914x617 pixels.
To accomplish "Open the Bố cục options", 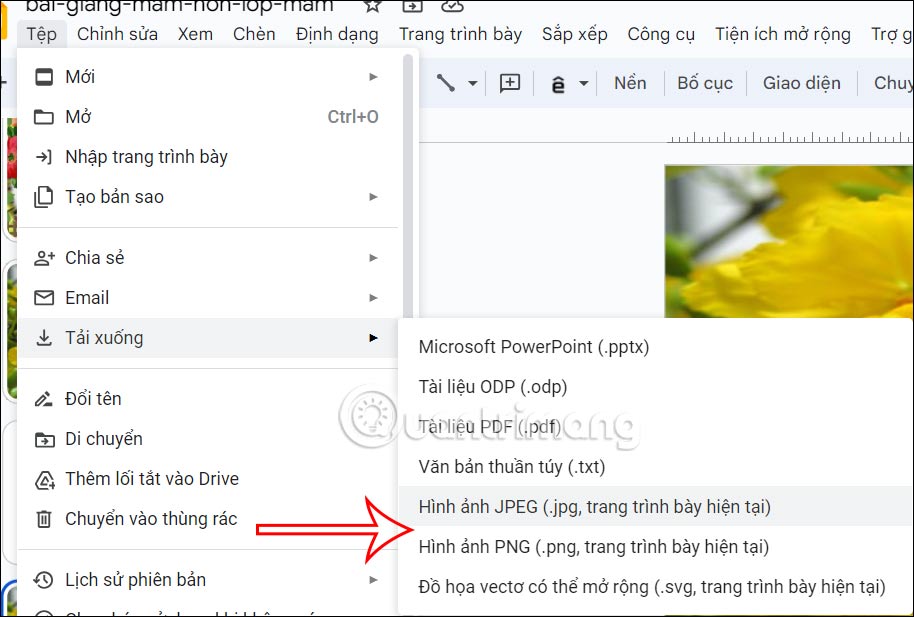I will coord(705,83).
